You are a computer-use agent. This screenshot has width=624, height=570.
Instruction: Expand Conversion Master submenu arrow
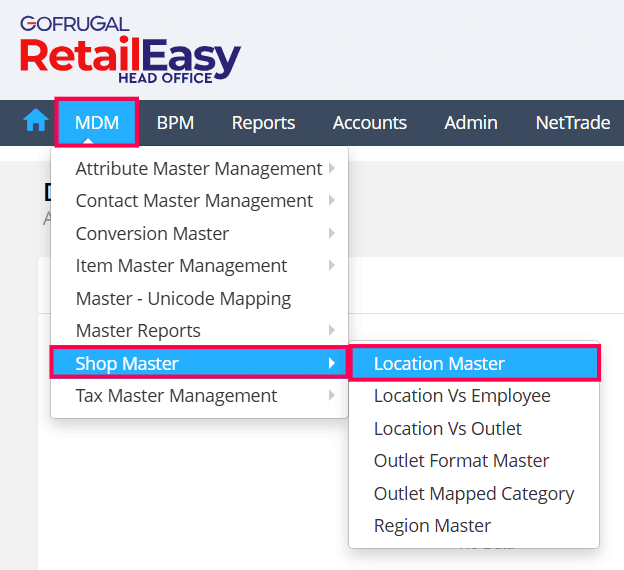pyautogui.click(x=332, y=233)
